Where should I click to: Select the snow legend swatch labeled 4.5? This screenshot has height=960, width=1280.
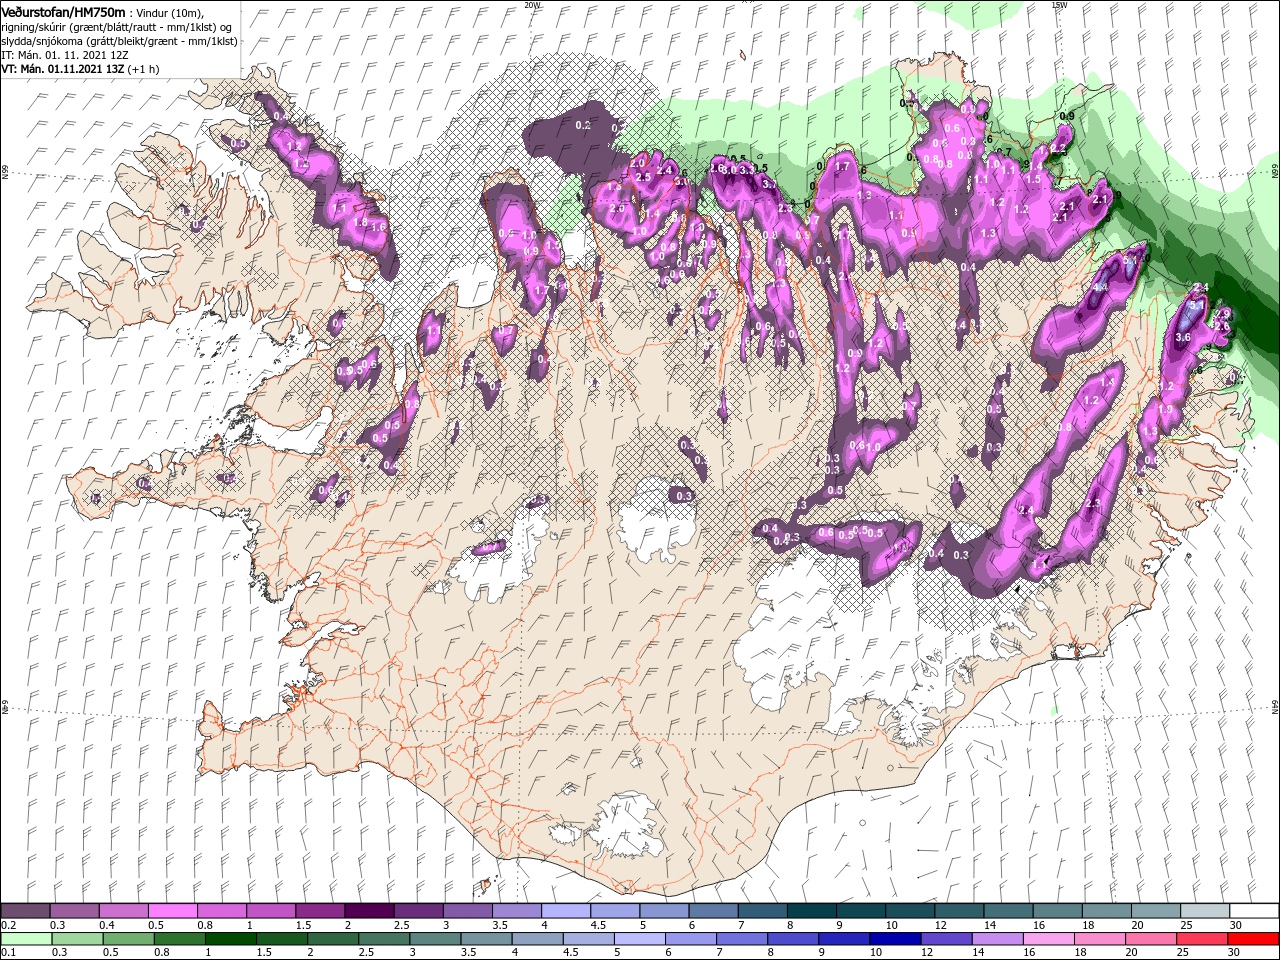(x=614, y=911)
